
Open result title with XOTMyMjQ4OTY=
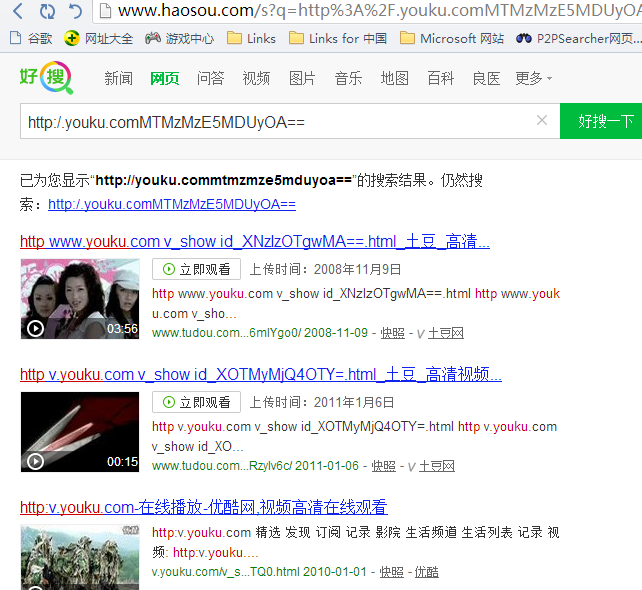261,374
